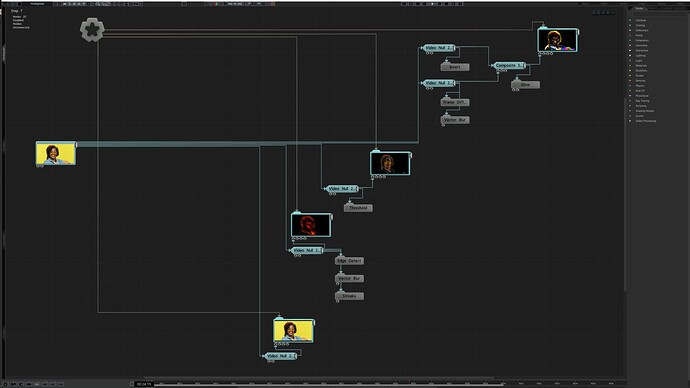Screen dimensions: 690x388
Task: Select the final composite output thumbnail node
Action: click(558, 40)
